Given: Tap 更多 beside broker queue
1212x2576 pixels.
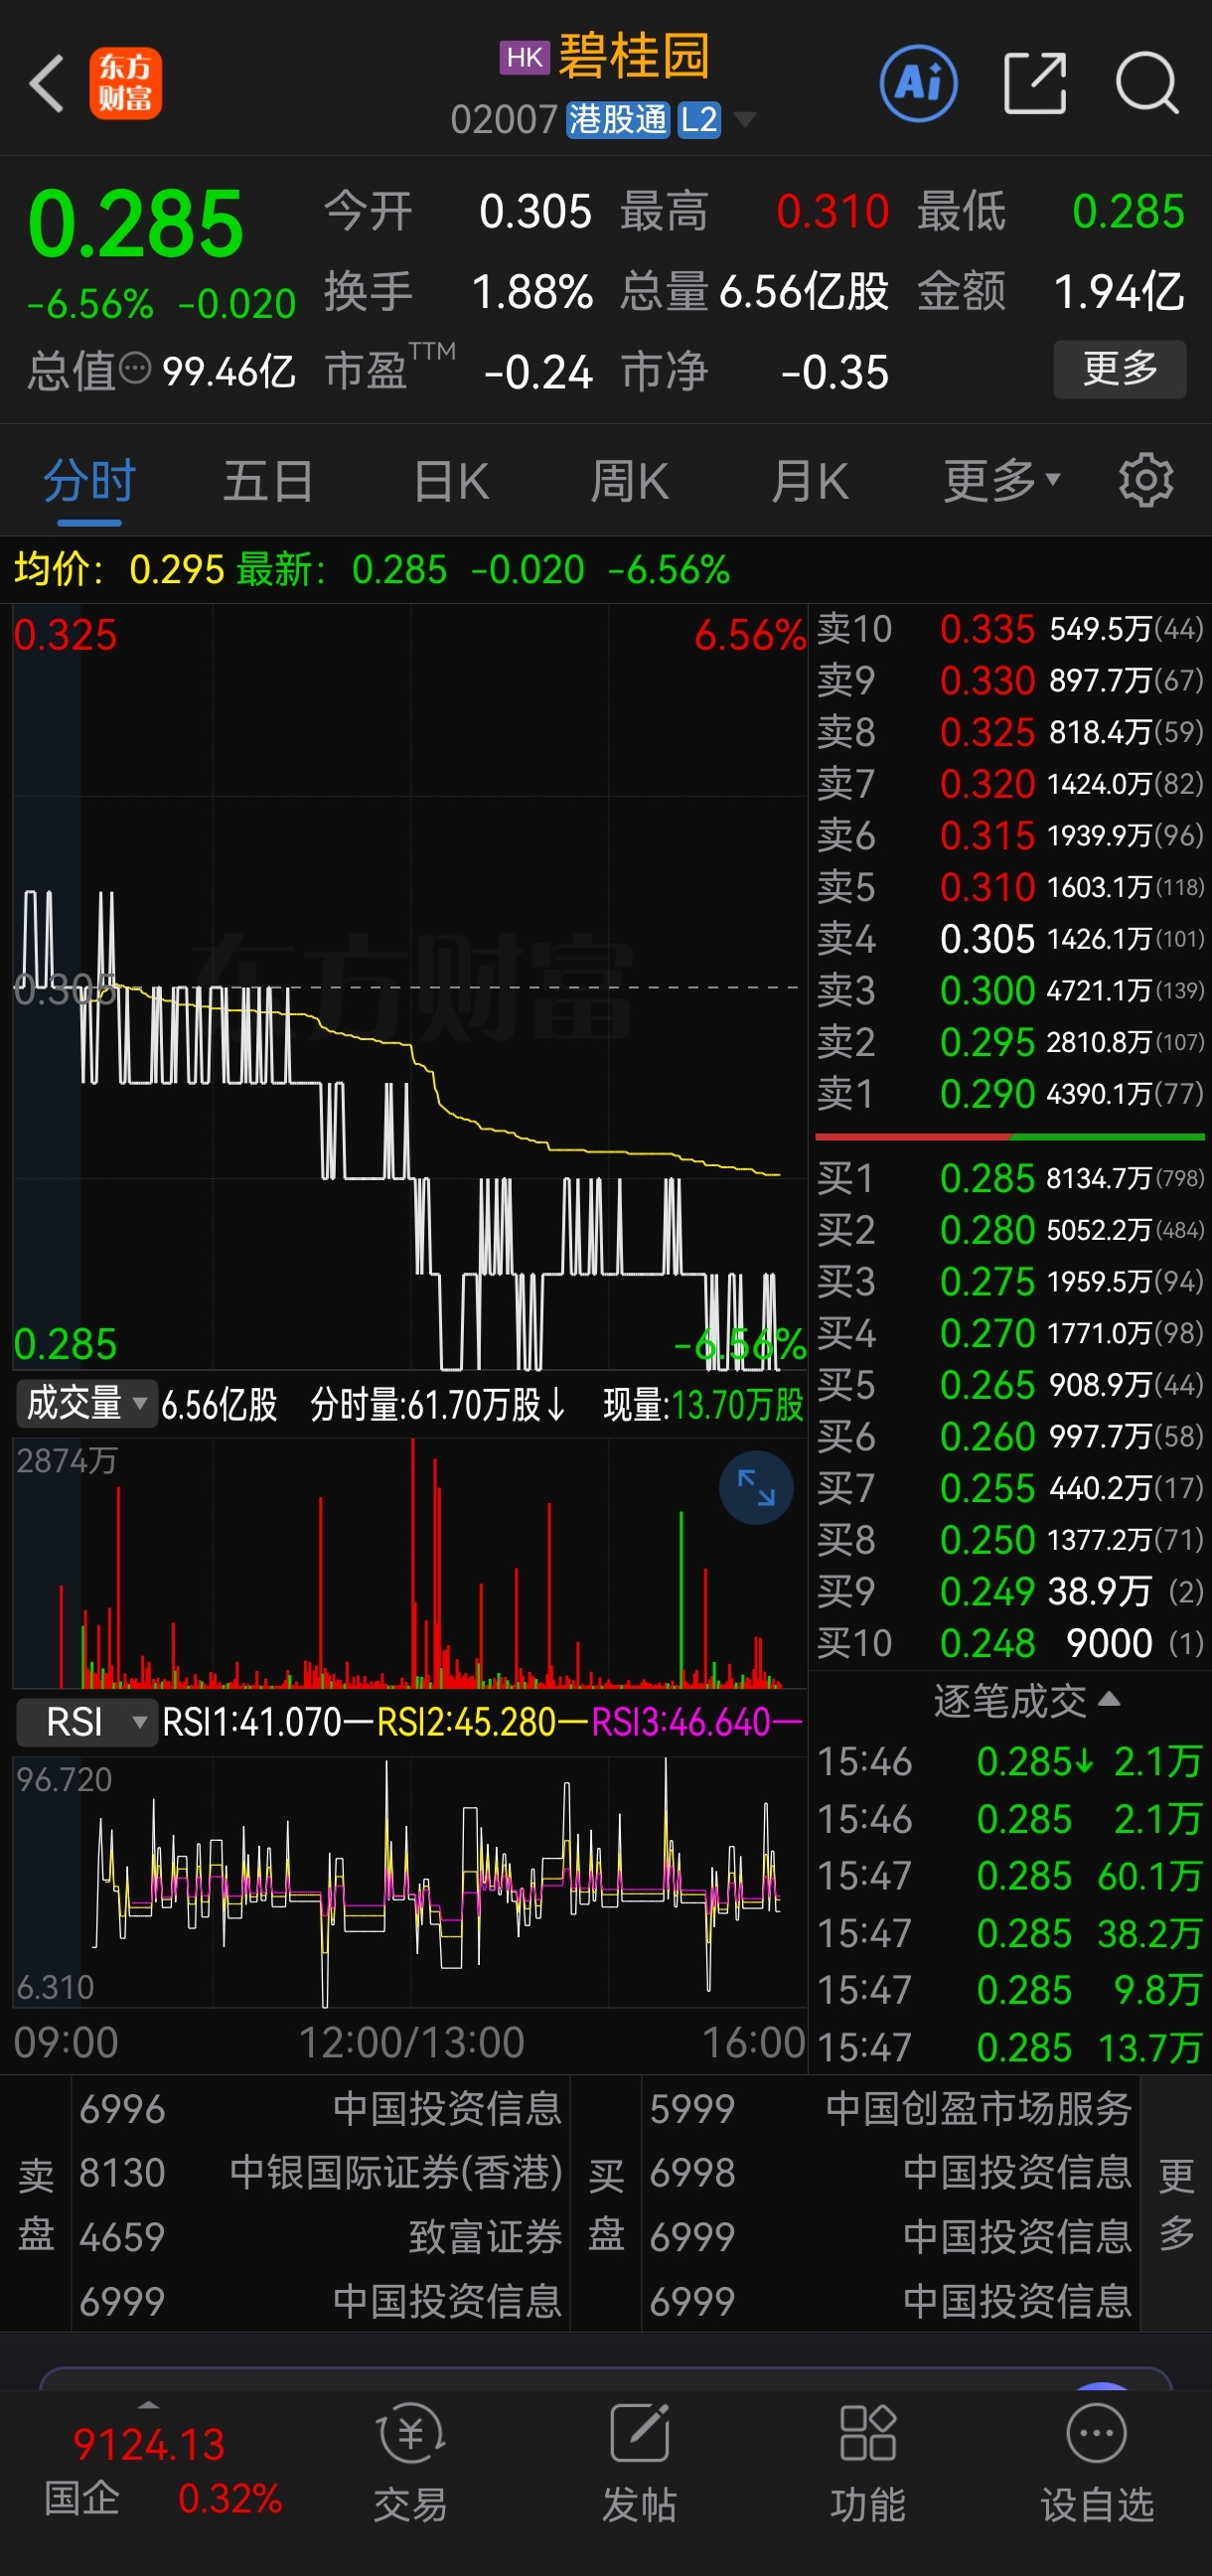Looking at the screenshot, I should pyautogui.click(x=1177, y=2204).
